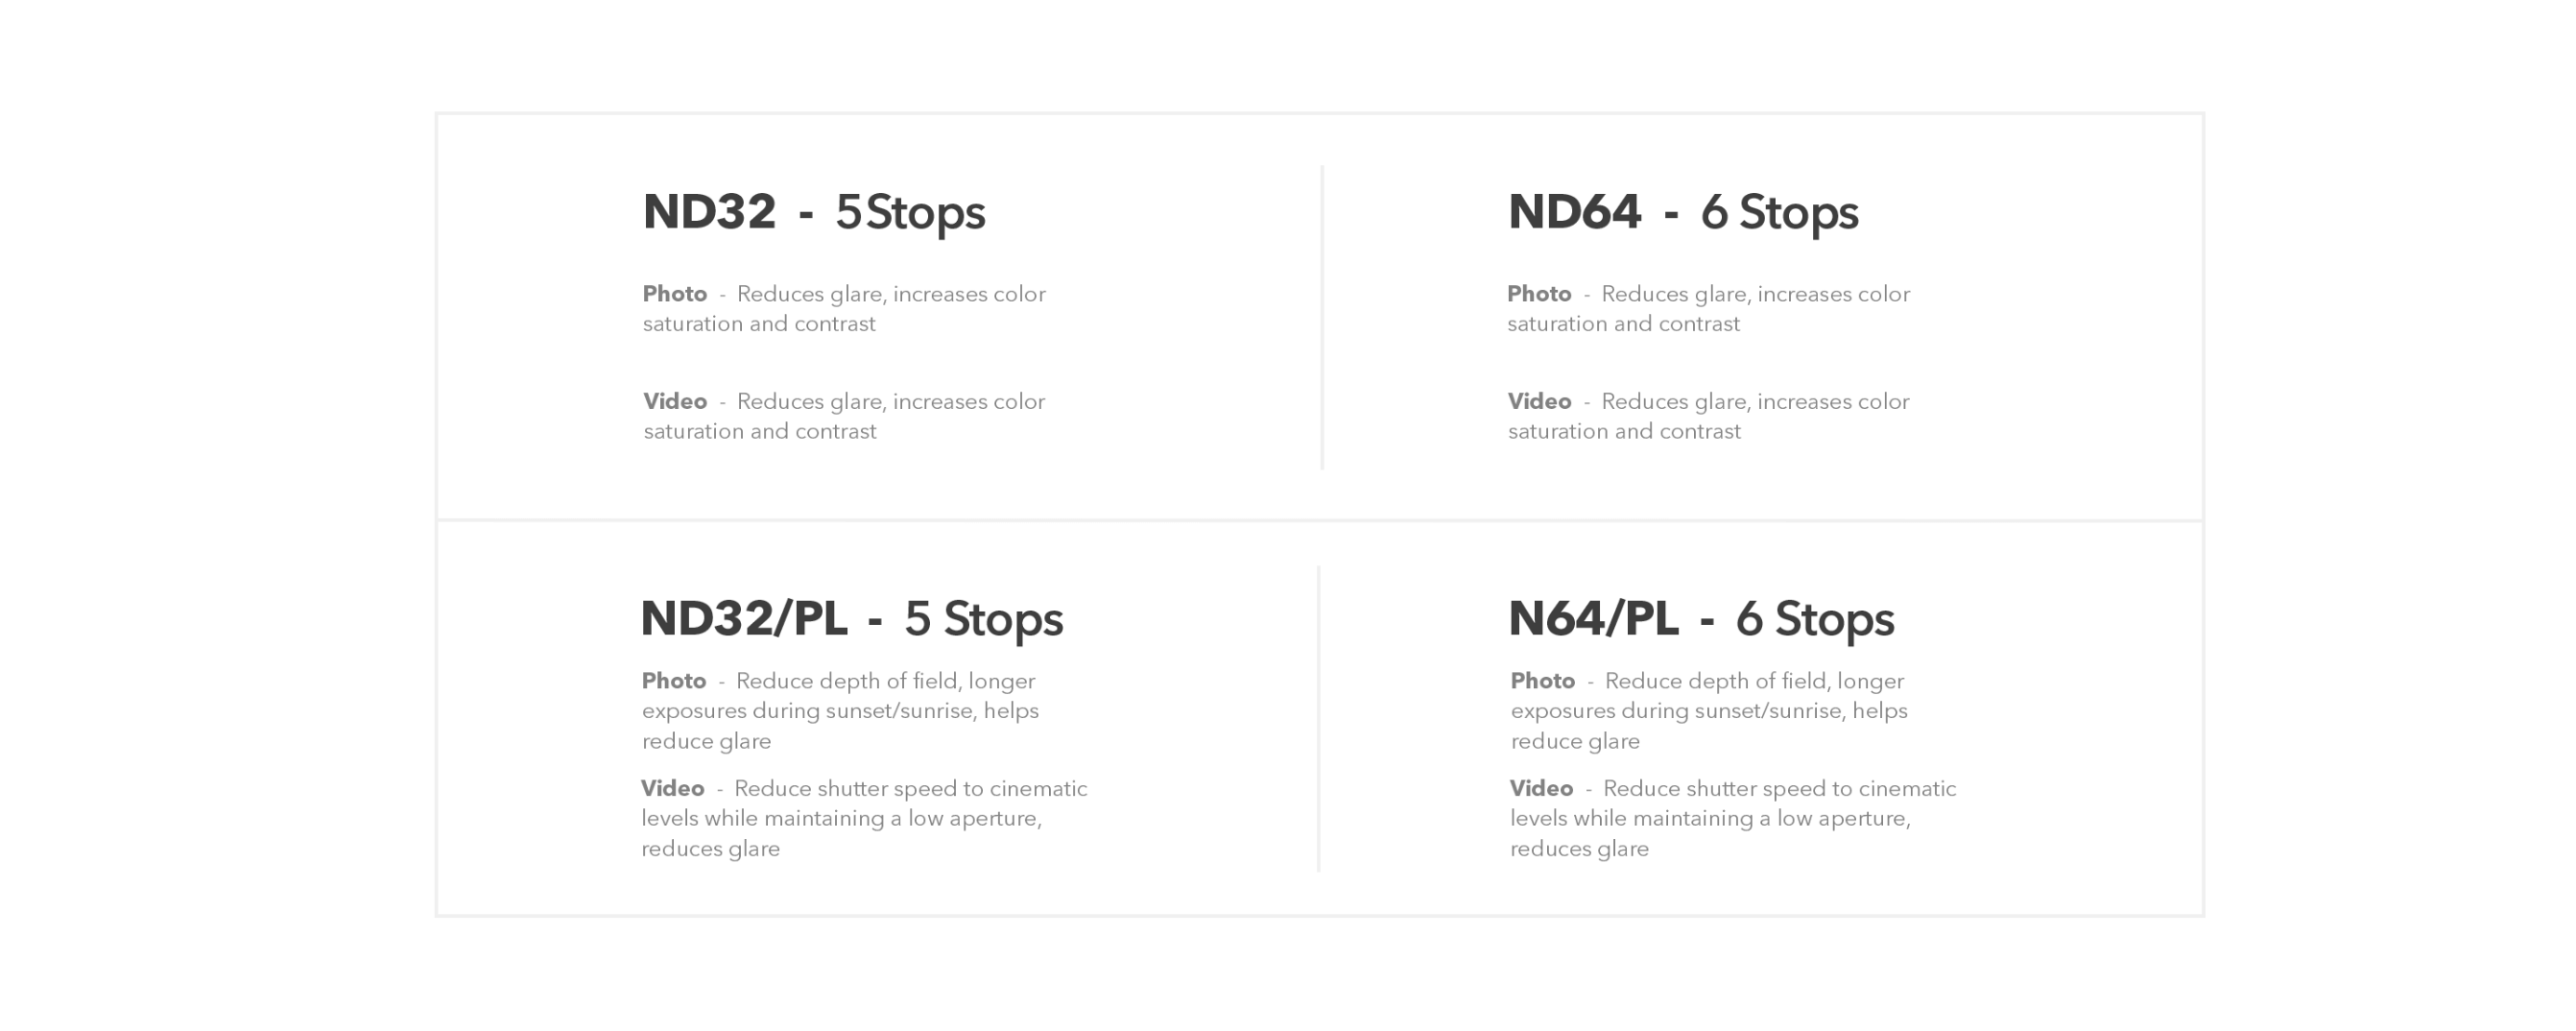Viewport: 2576px width, 1031px height.
Task: Click the Video label under ND32
Action: coord(675,401)
